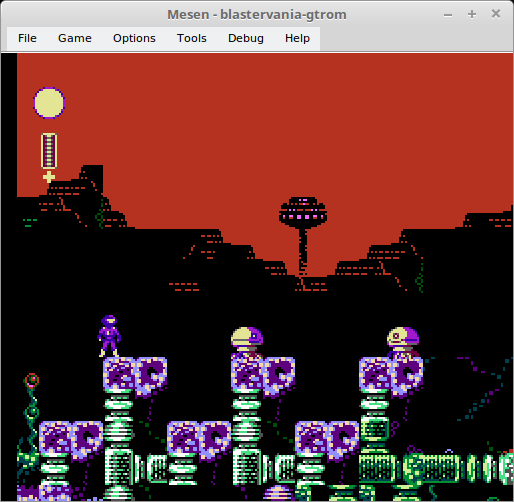Click the purple armored player character
Screen dimensions: 514x502
tap(109, 336)
